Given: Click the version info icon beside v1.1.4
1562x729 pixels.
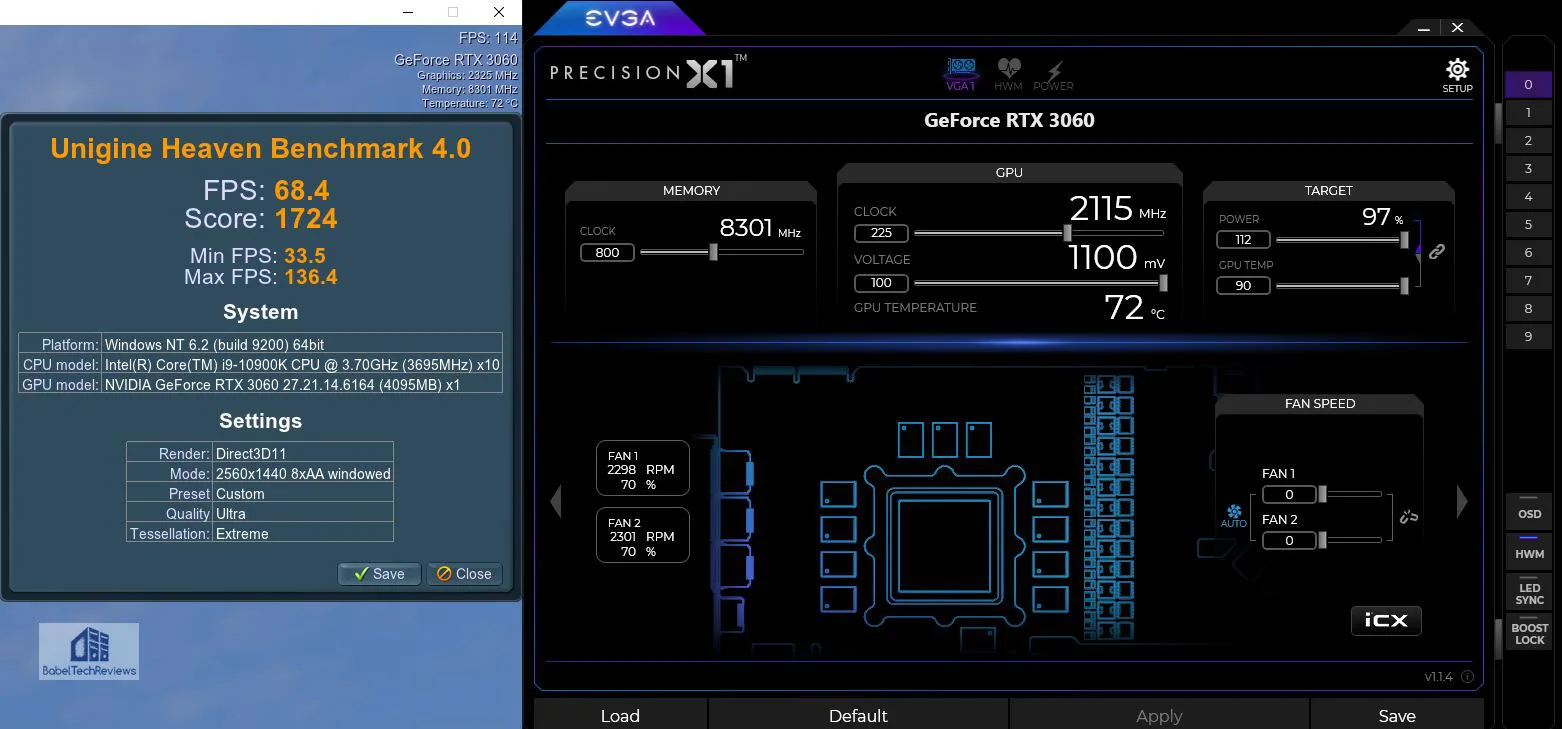Looking at the screenshot, I should [x=1467, y=677].
